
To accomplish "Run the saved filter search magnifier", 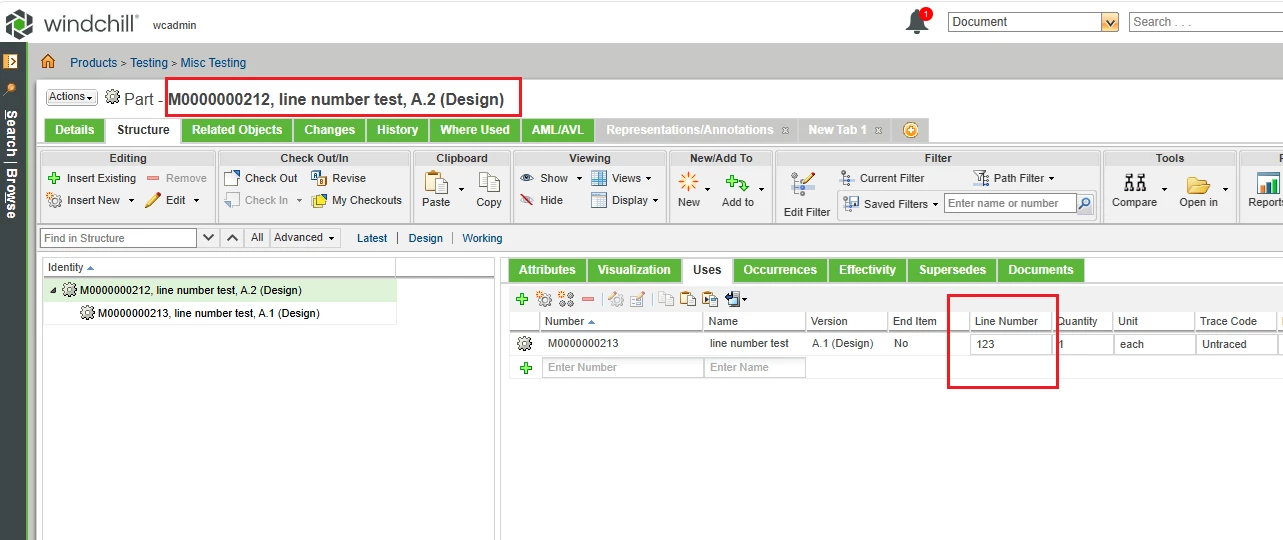I will [1085, 203].
